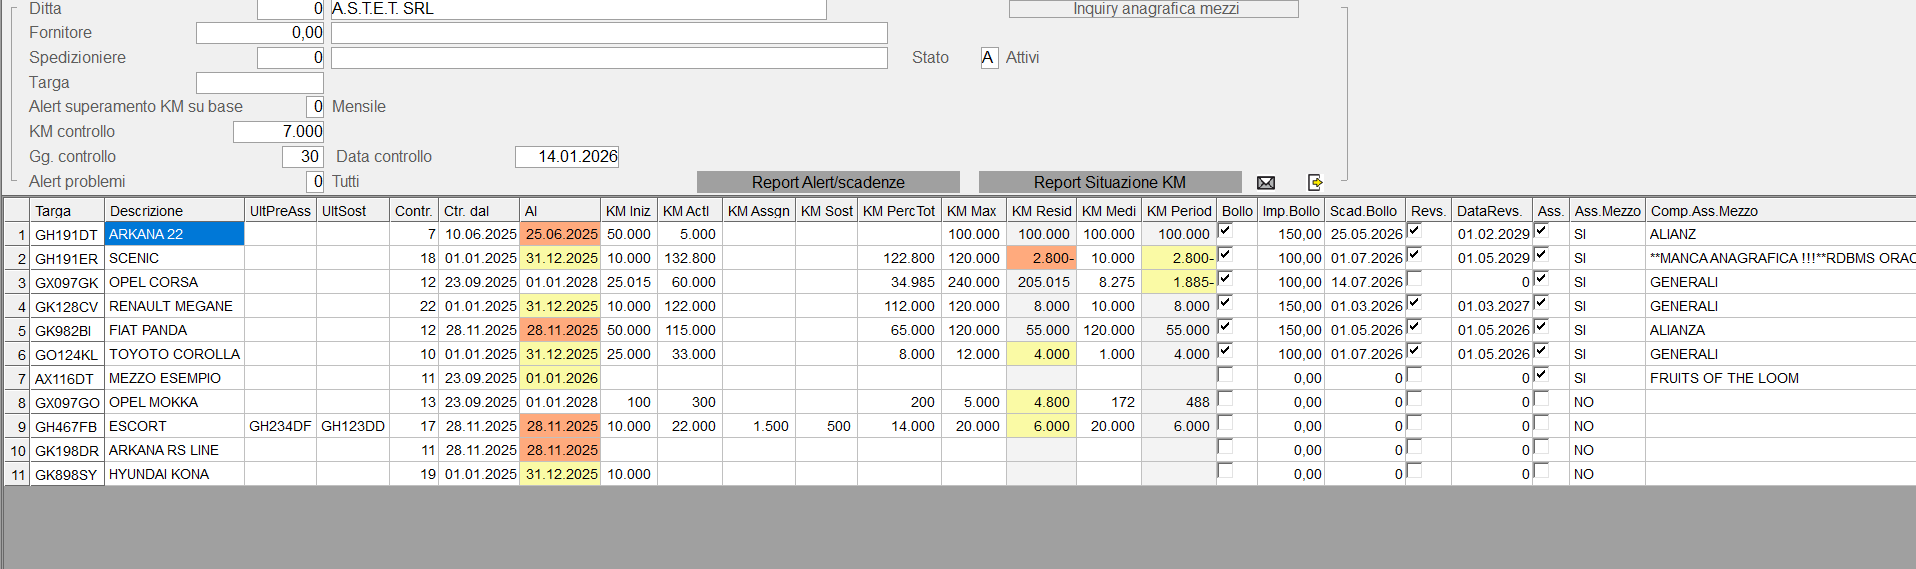Click the Targa input field
Image resolution: width=1916 pixels, height=569 pixels.
[x=260, y=83]
